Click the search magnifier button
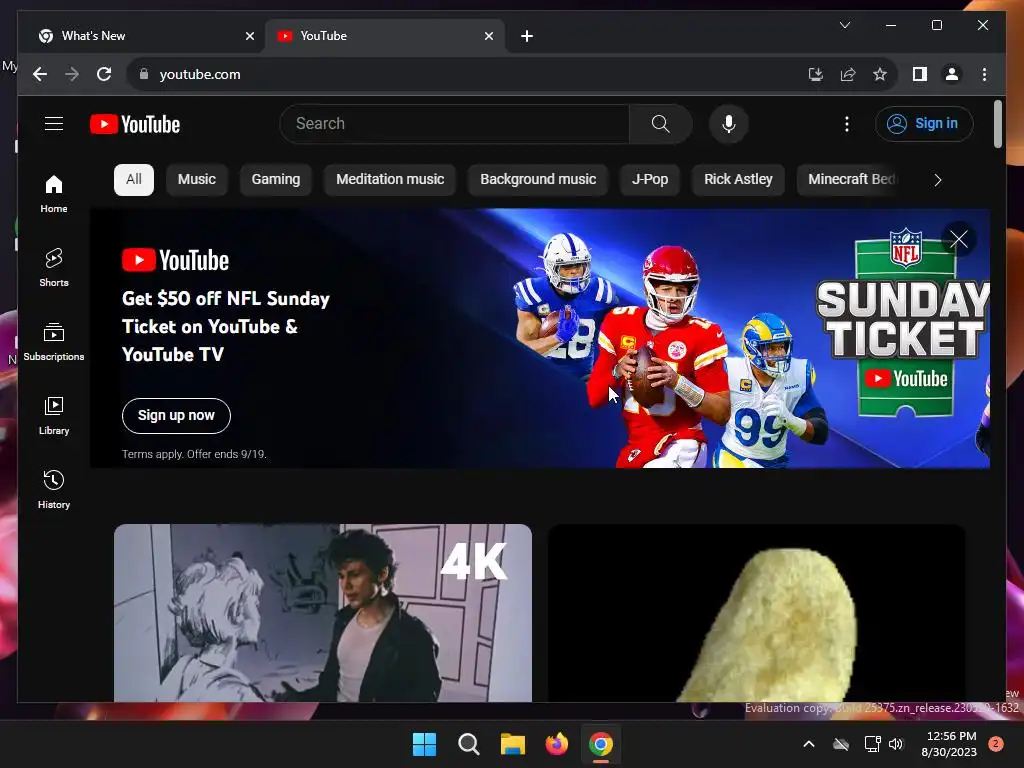The height and width of the screenshot is (768, 1024). pos(660,124)
